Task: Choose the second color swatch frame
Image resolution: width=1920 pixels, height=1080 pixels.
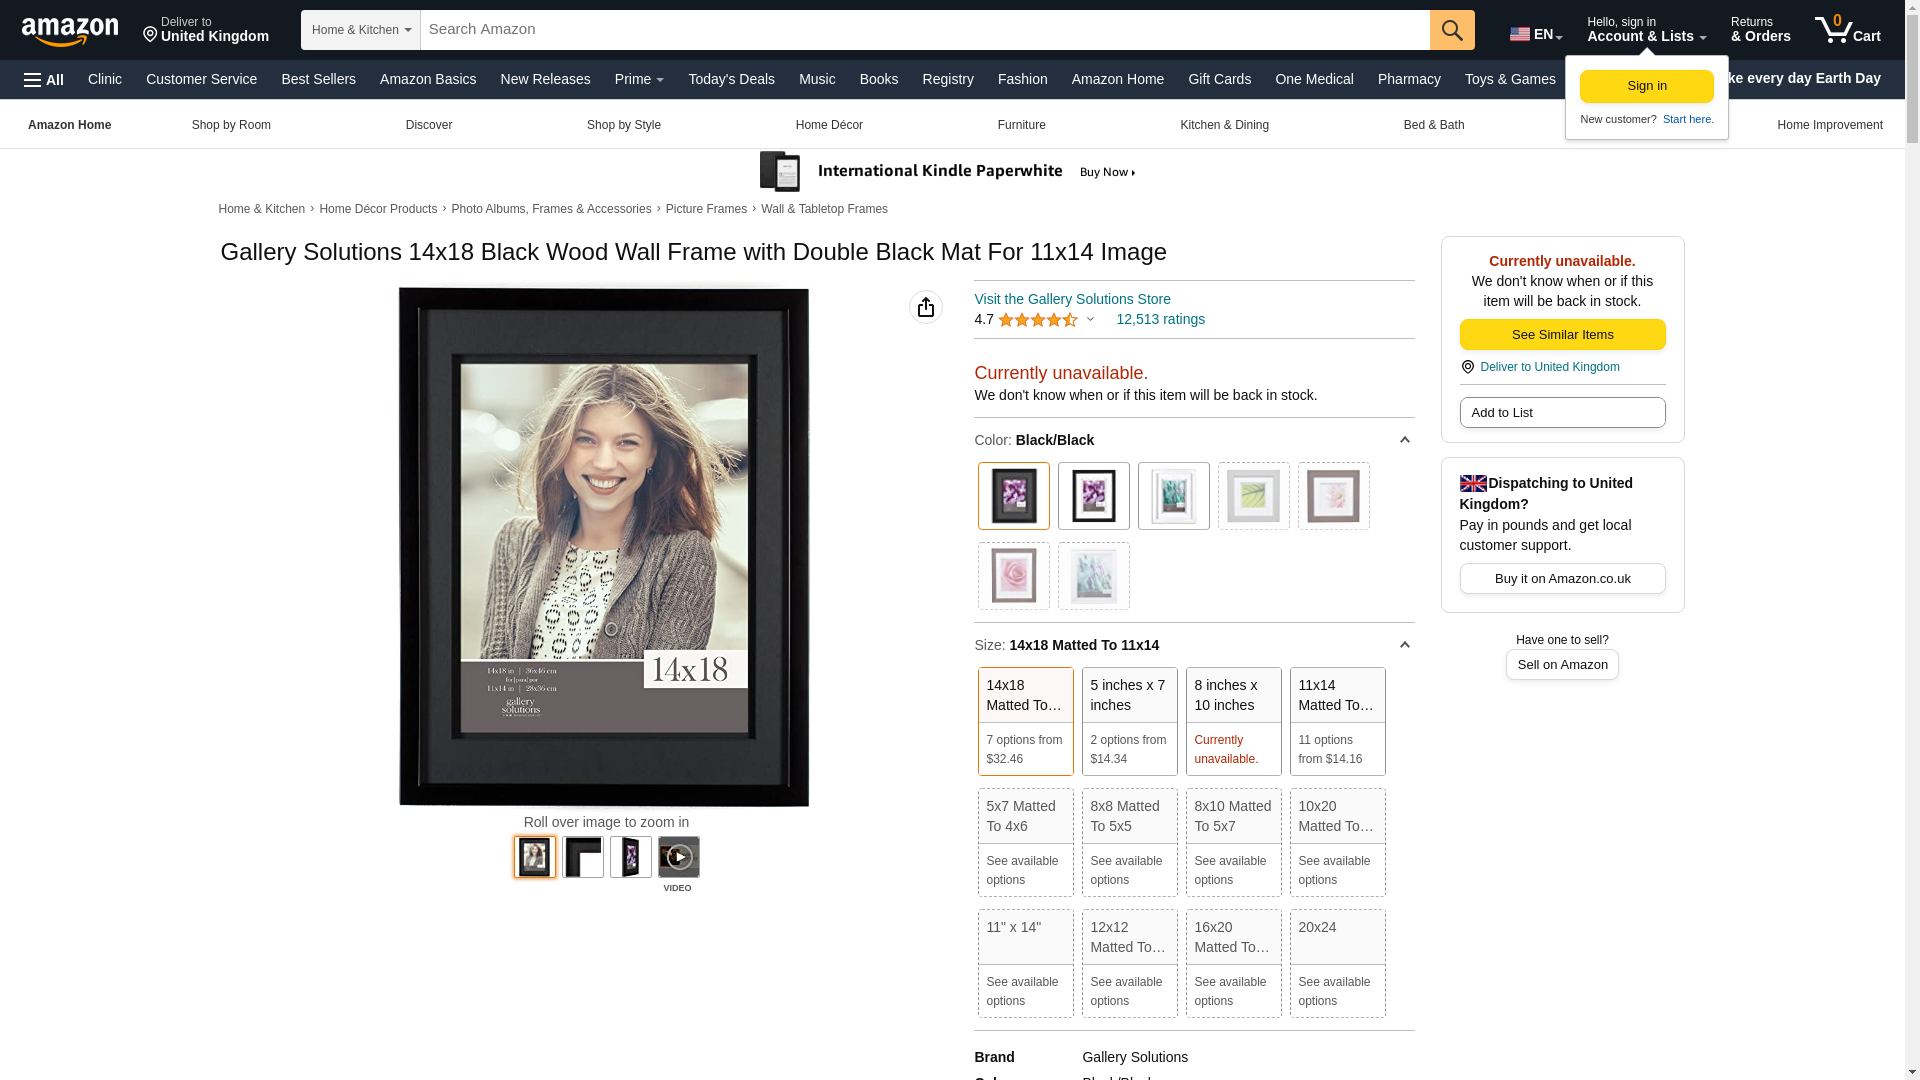Action: coord(1093,496)
